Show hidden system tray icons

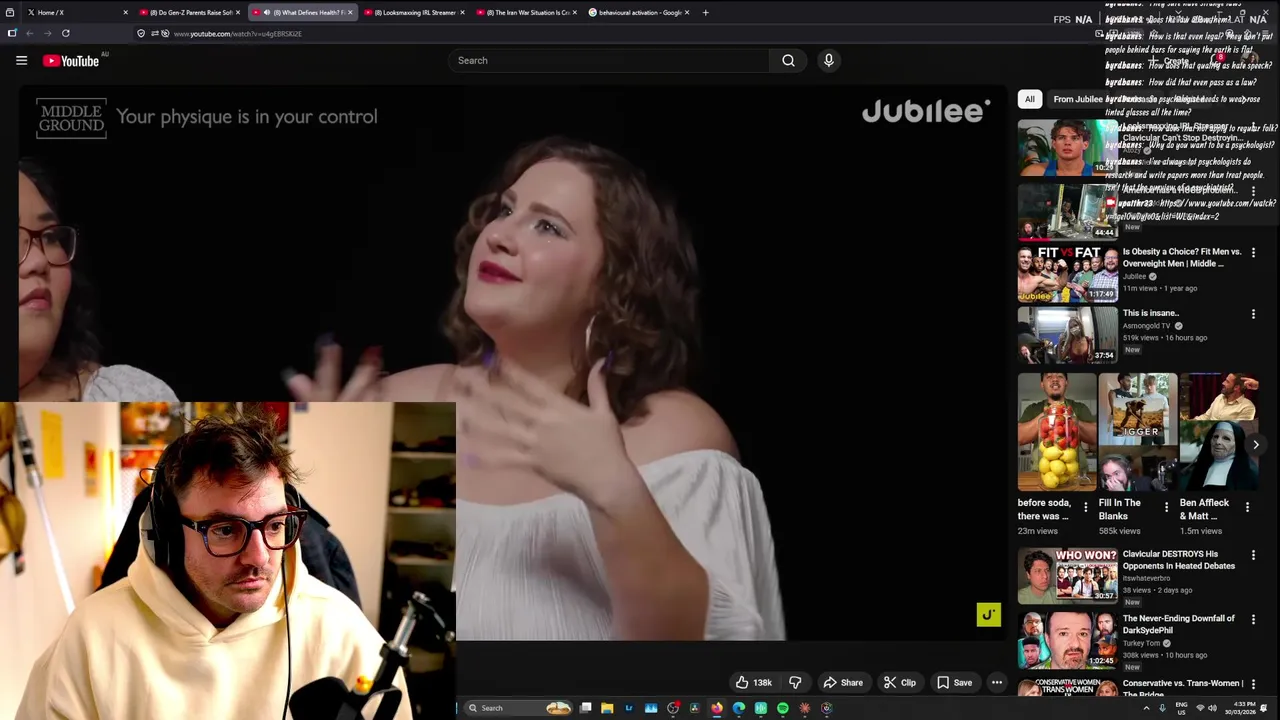[1146, 708]
